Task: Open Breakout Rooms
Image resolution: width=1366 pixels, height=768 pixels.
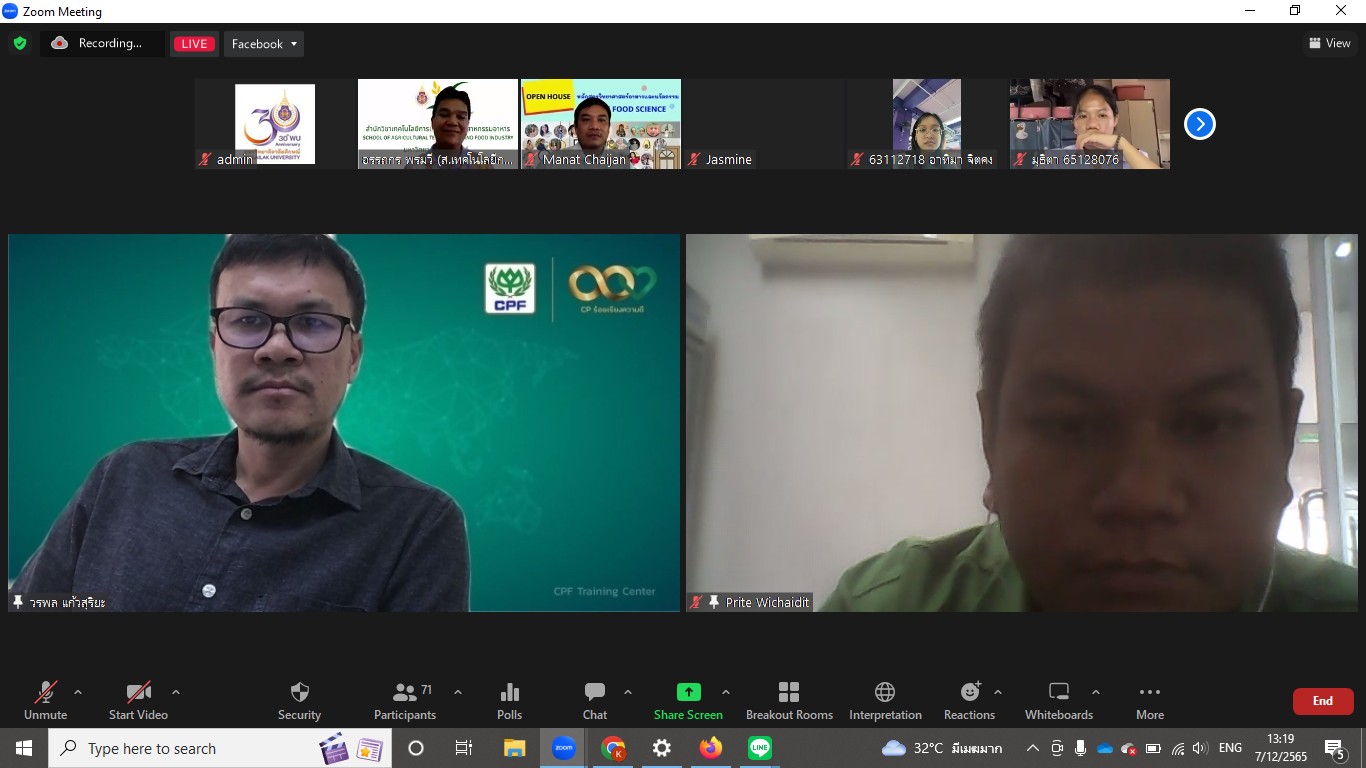Action: (x=789, y=700)
